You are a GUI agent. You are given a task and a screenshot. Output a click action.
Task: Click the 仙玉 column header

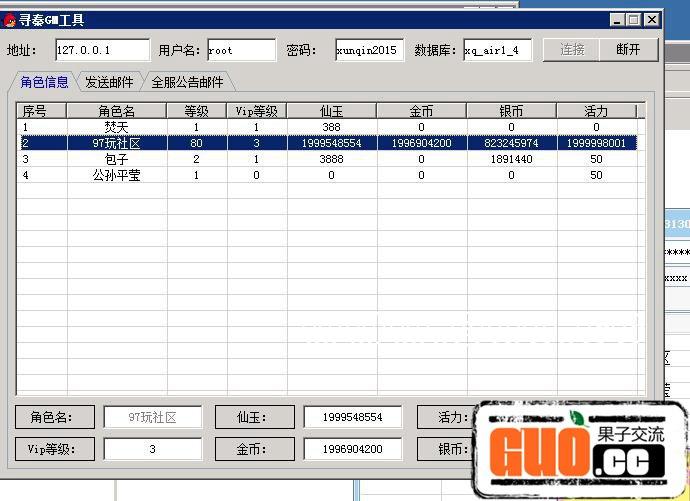tap(331, 111)
